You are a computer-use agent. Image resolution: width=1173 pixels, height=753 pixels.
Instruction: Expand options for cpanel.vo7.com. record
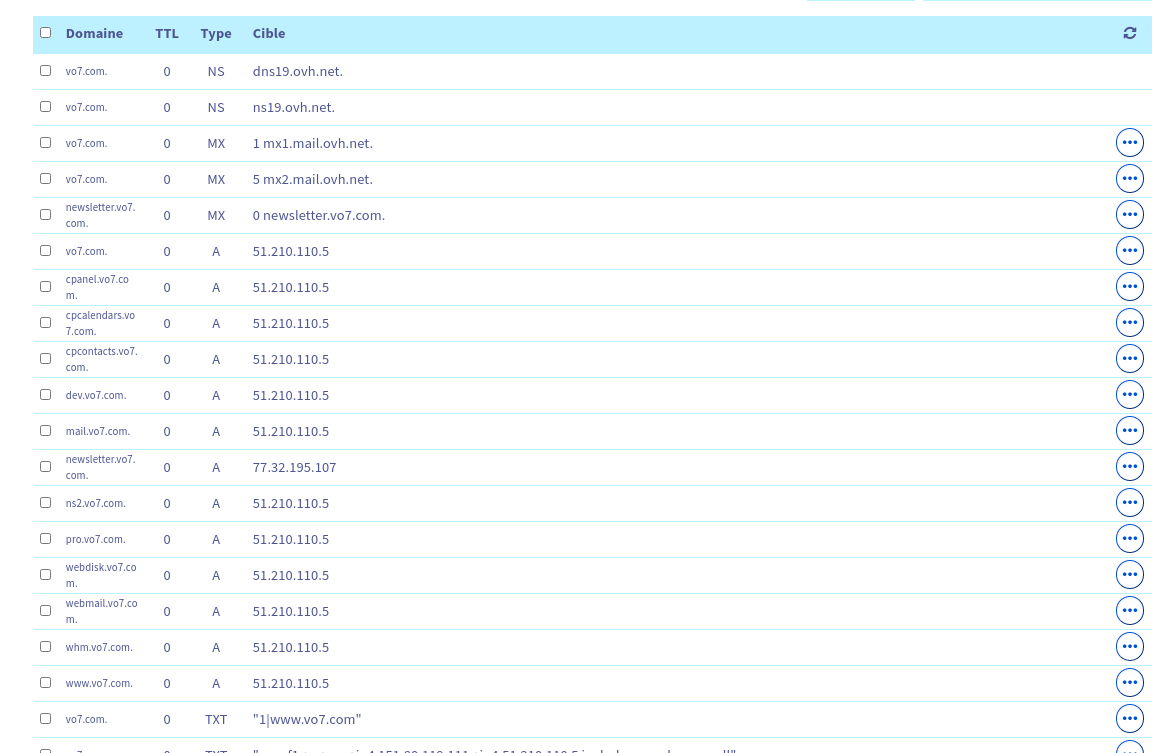1129,287
